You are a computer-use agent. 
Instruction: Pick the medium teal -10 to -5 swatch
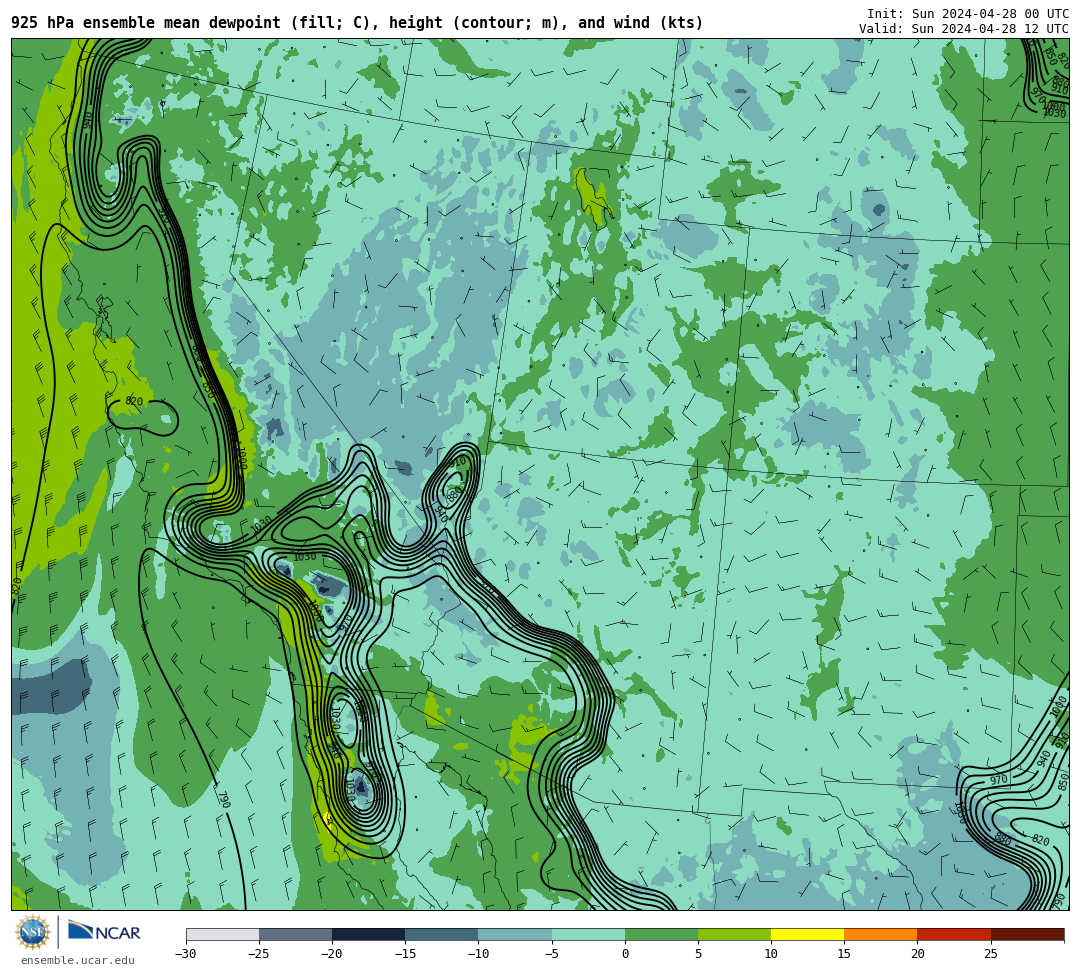(515, 934)
